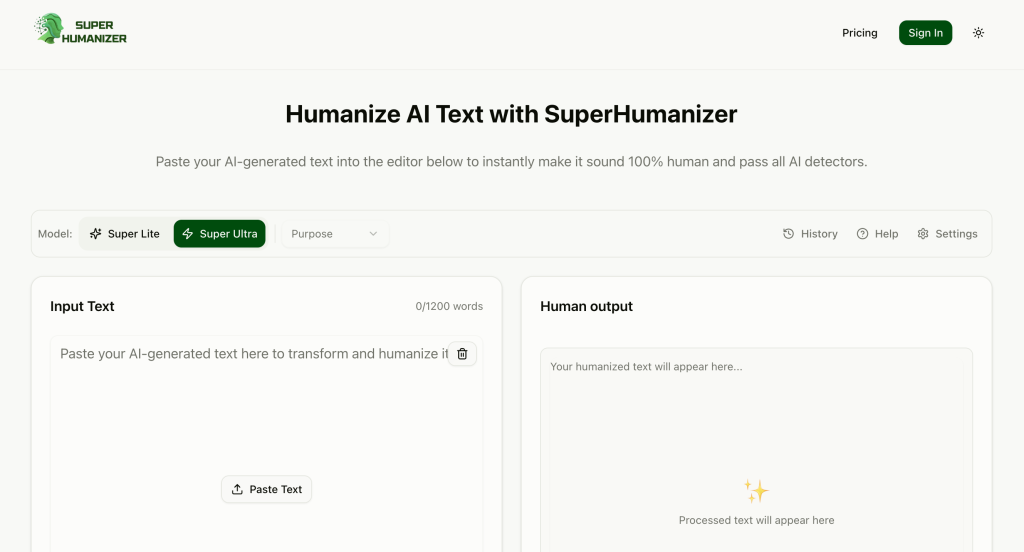Screen dimensions: 1024x552
Task: Click the upload icon in Paste Text
Action: [x=237, y=489]
